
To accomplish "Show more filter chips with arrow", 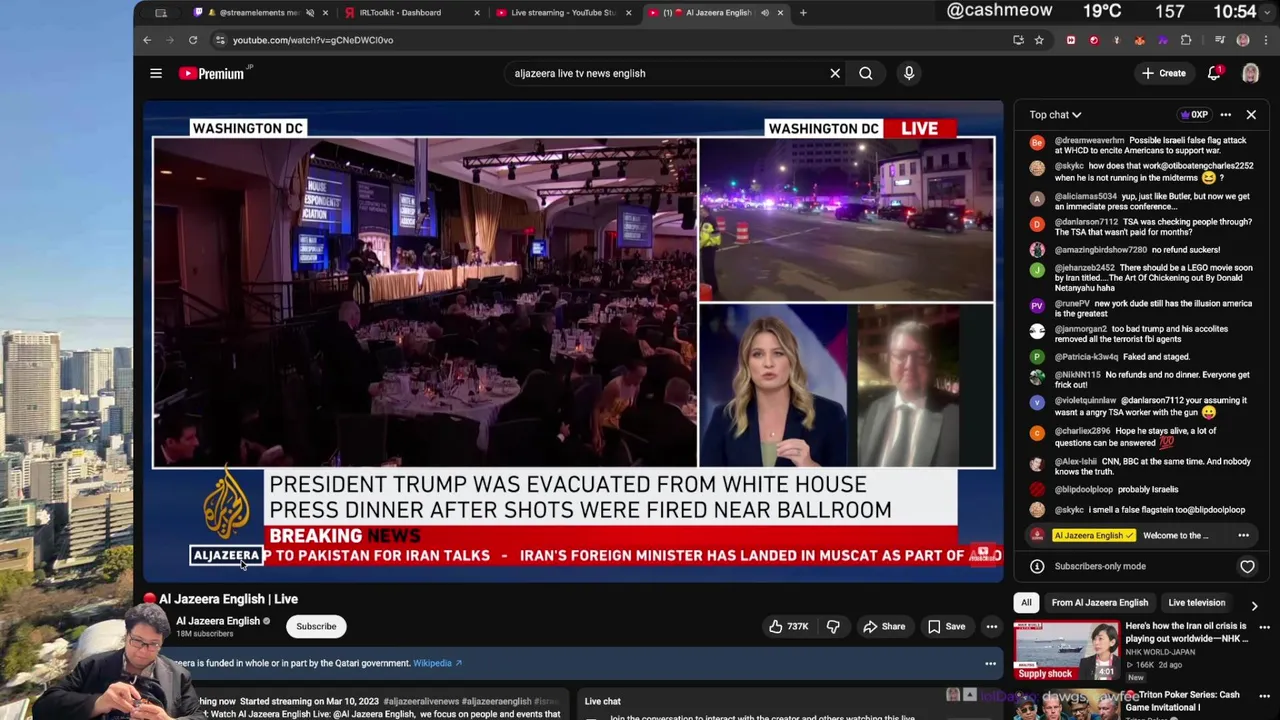I will pyautogui.click(x=1254, y=605).
